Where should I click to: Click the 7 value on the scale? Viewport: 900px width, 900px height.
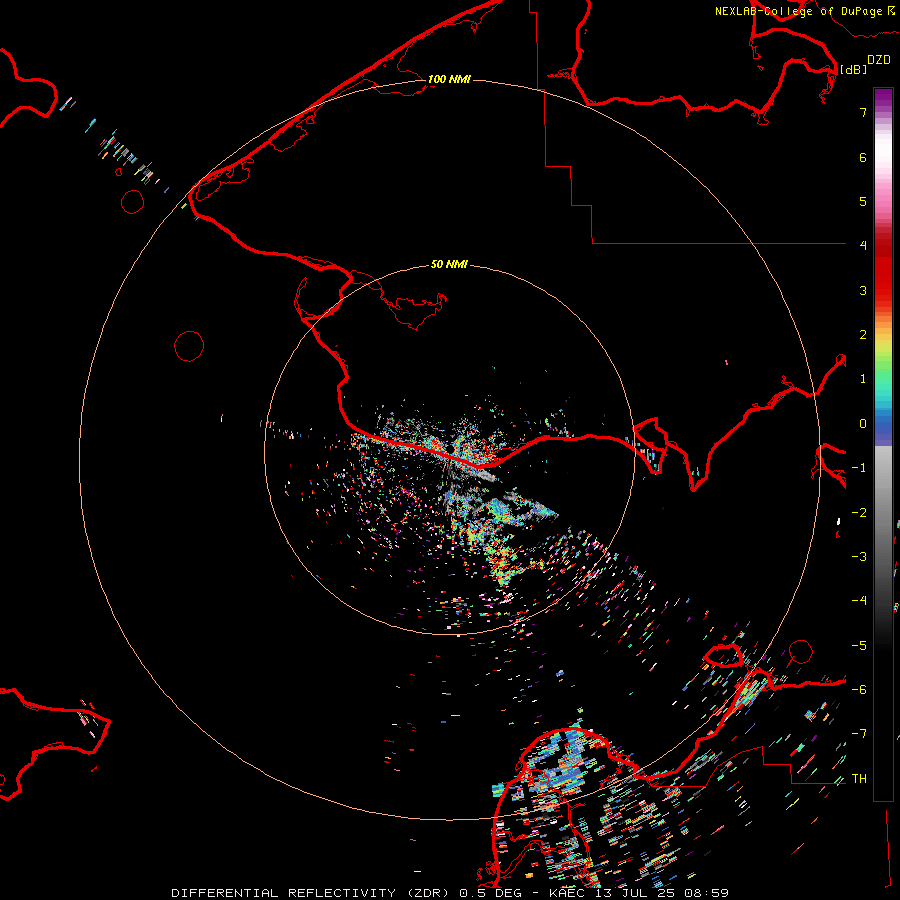pos(863,112)
